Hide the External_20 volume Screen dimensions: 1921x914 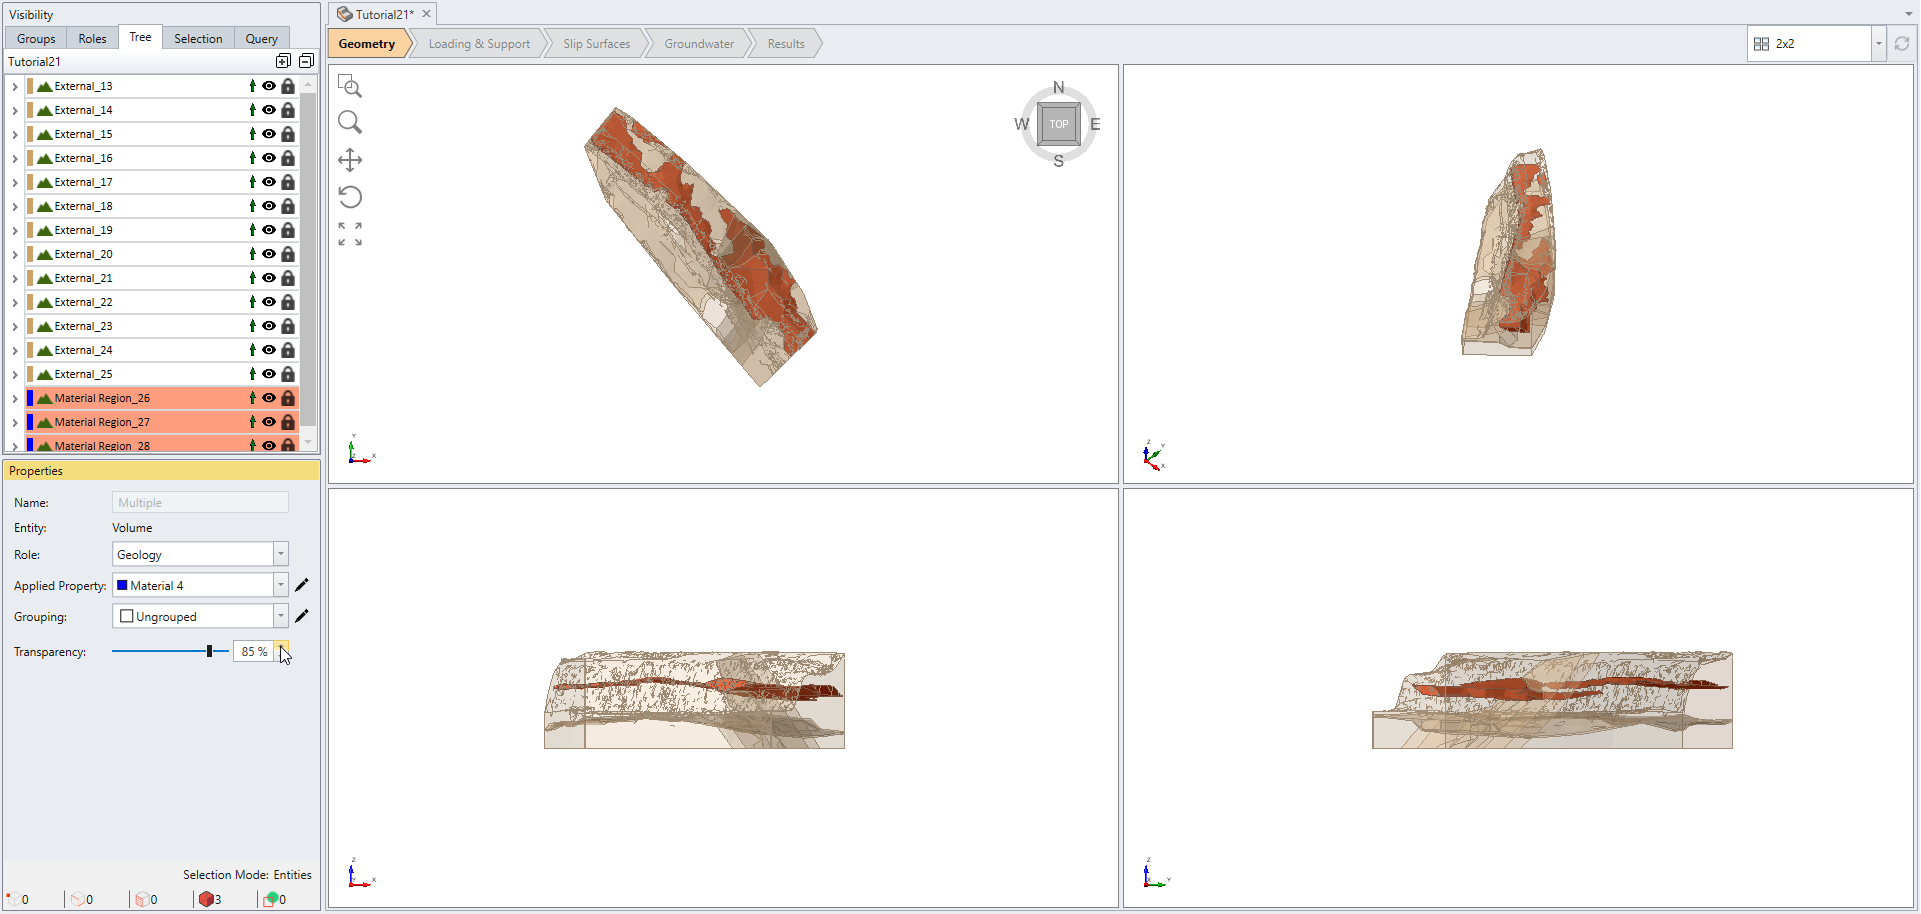coord(269,254)
